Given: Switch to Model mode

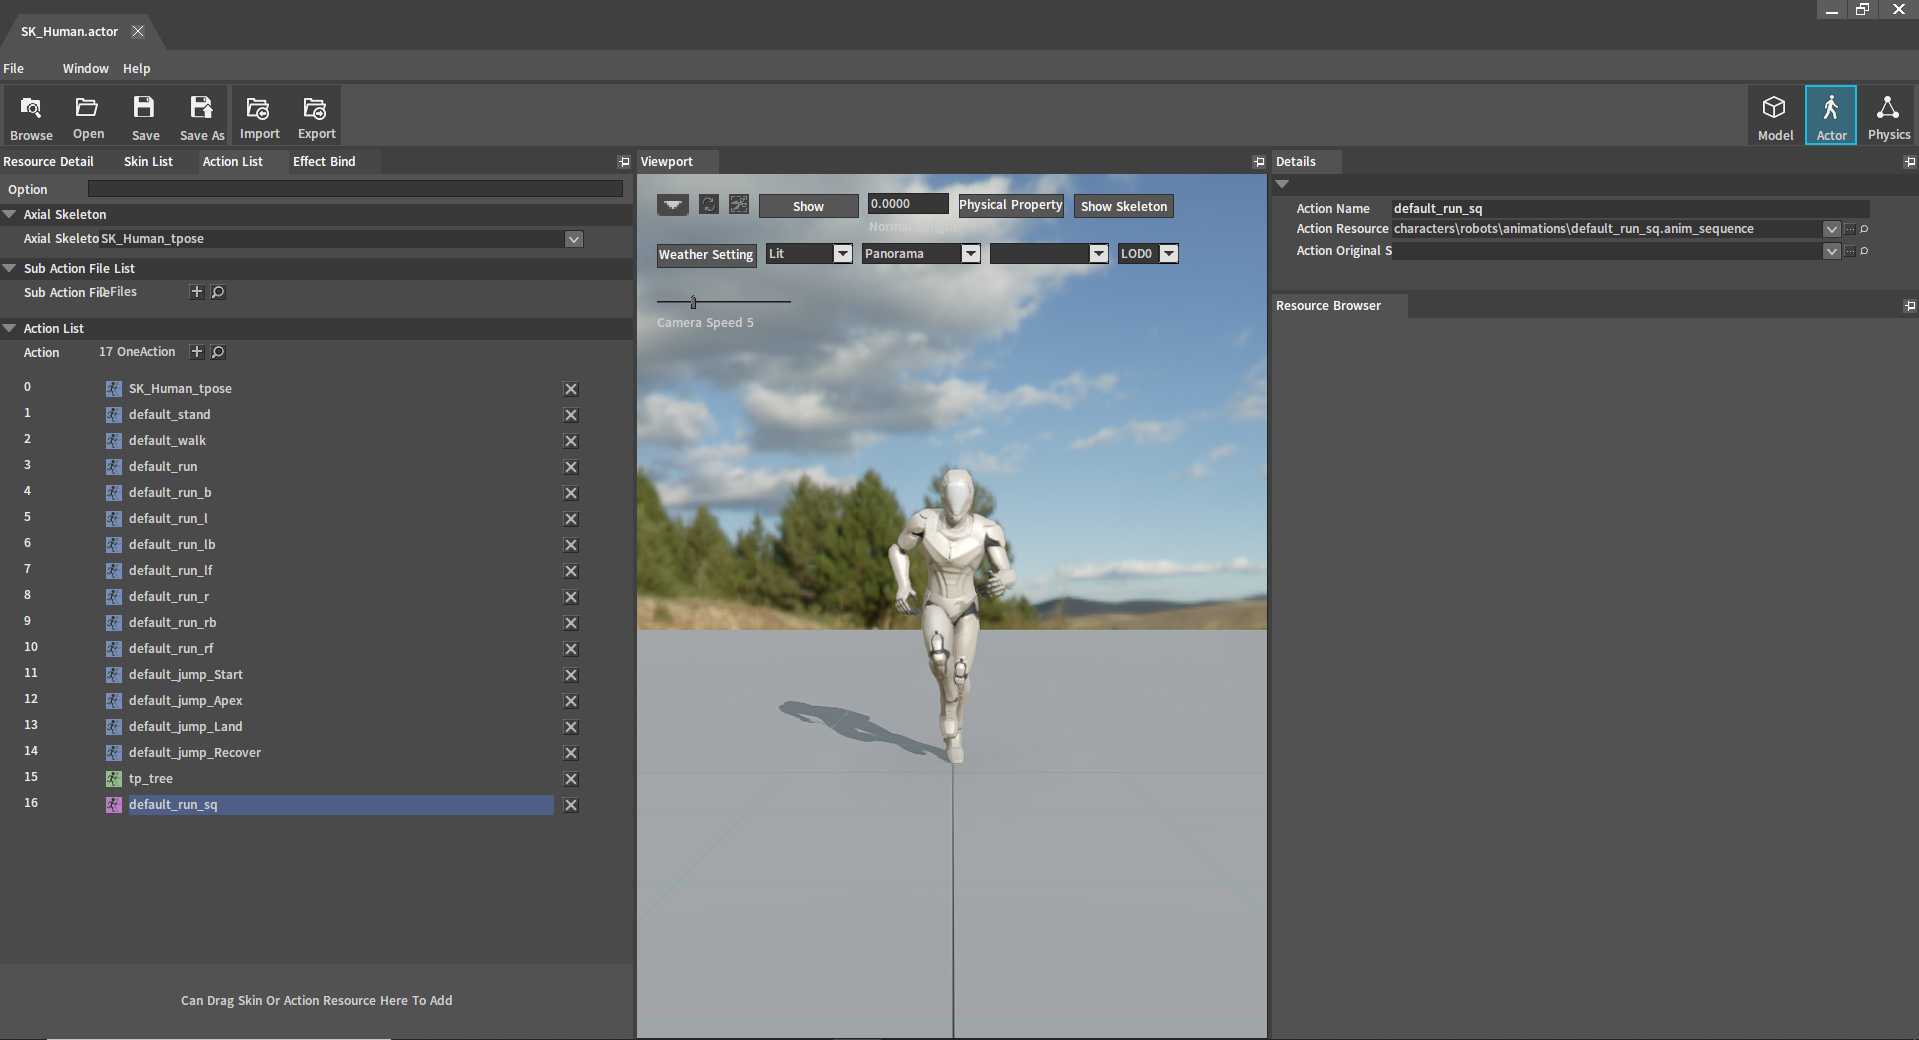Looking at the screenshot, I should pos(1775,116).
